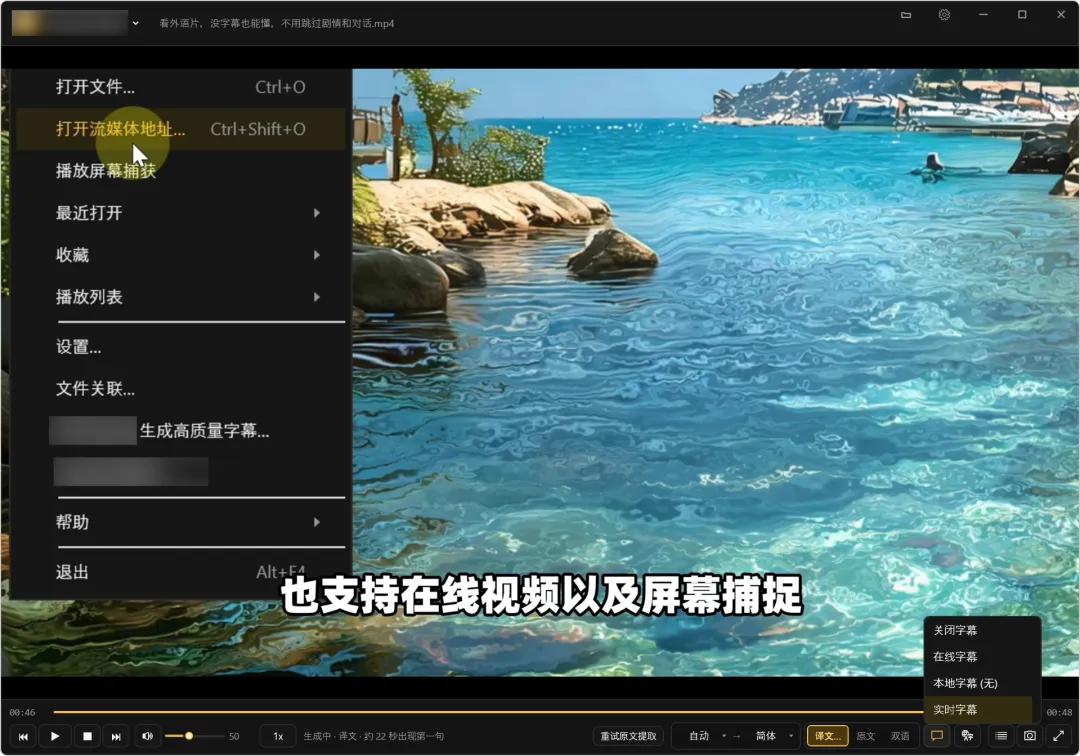
Task: Choose 实时字幕 in subtitle popup
Action: tap(978, 710)
